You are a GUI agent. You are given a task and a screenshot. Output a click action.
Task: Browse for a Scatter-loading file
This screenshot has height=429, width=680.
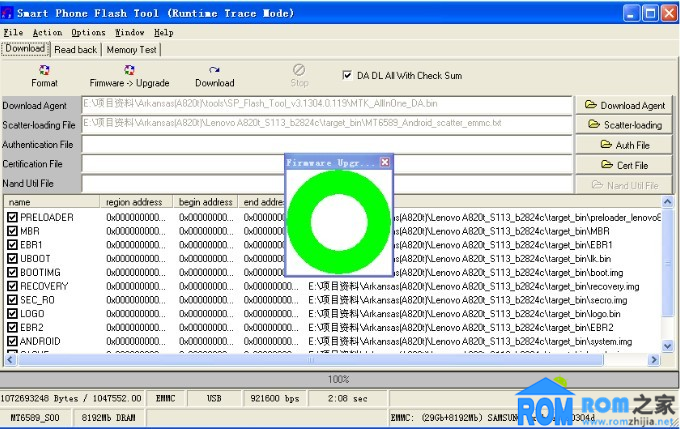625,125
